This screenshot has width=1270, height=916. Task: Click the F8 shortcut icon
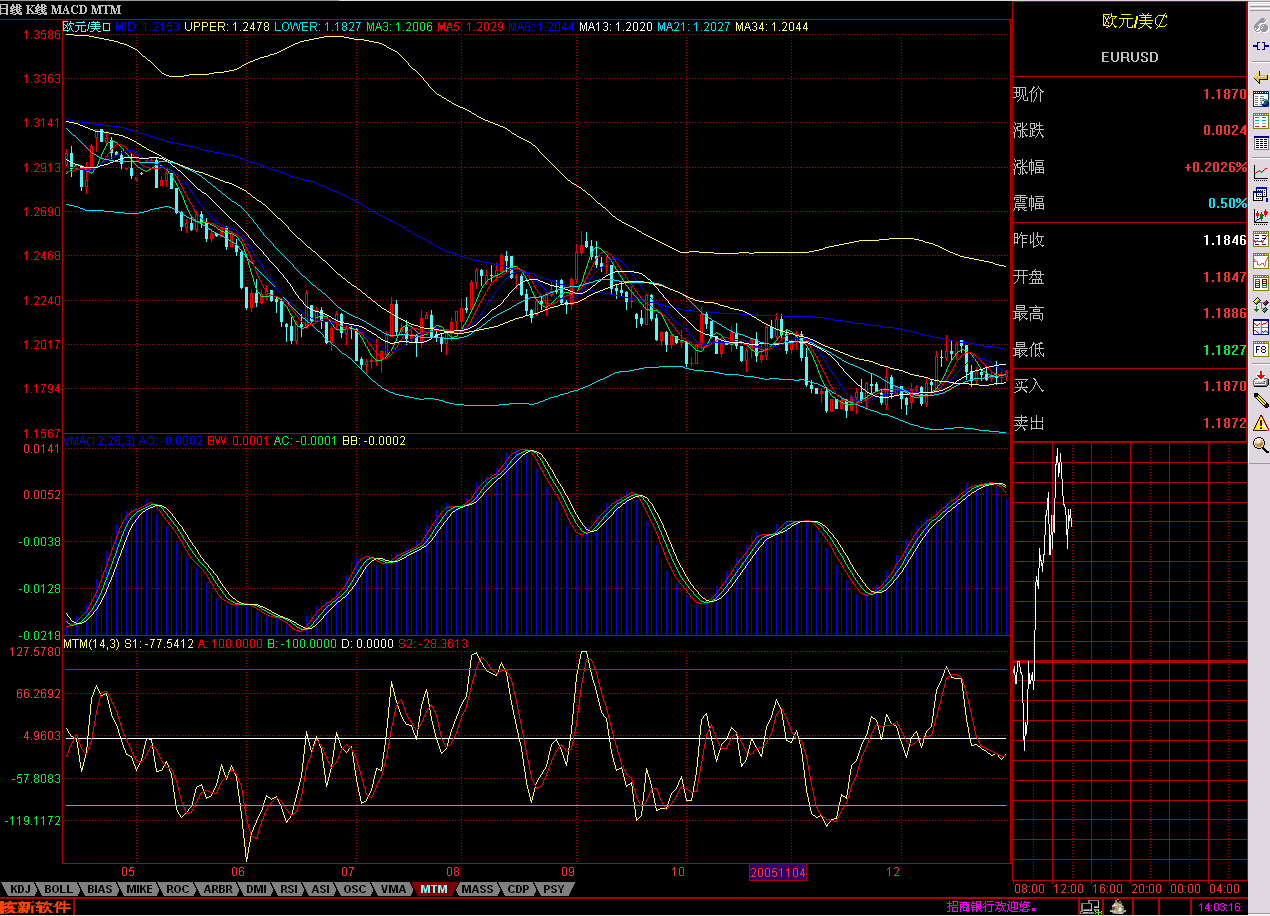tap(1261, 351)
